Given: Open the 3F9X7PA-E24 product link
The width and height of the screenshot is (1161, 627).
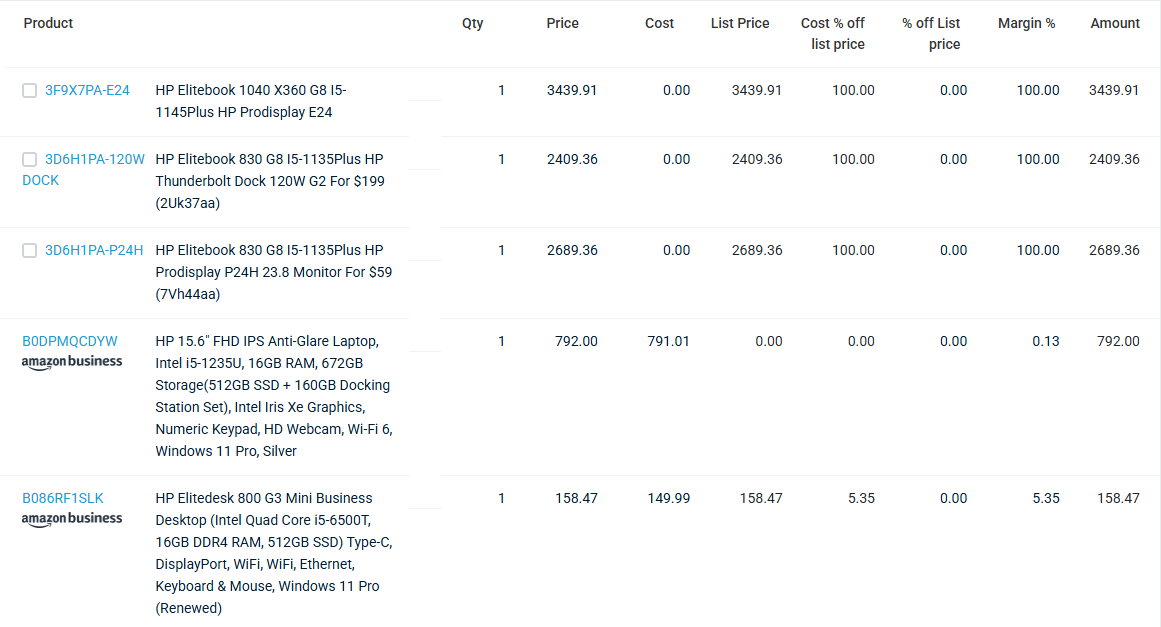Looking at the screenshot, I should point(87,91).
